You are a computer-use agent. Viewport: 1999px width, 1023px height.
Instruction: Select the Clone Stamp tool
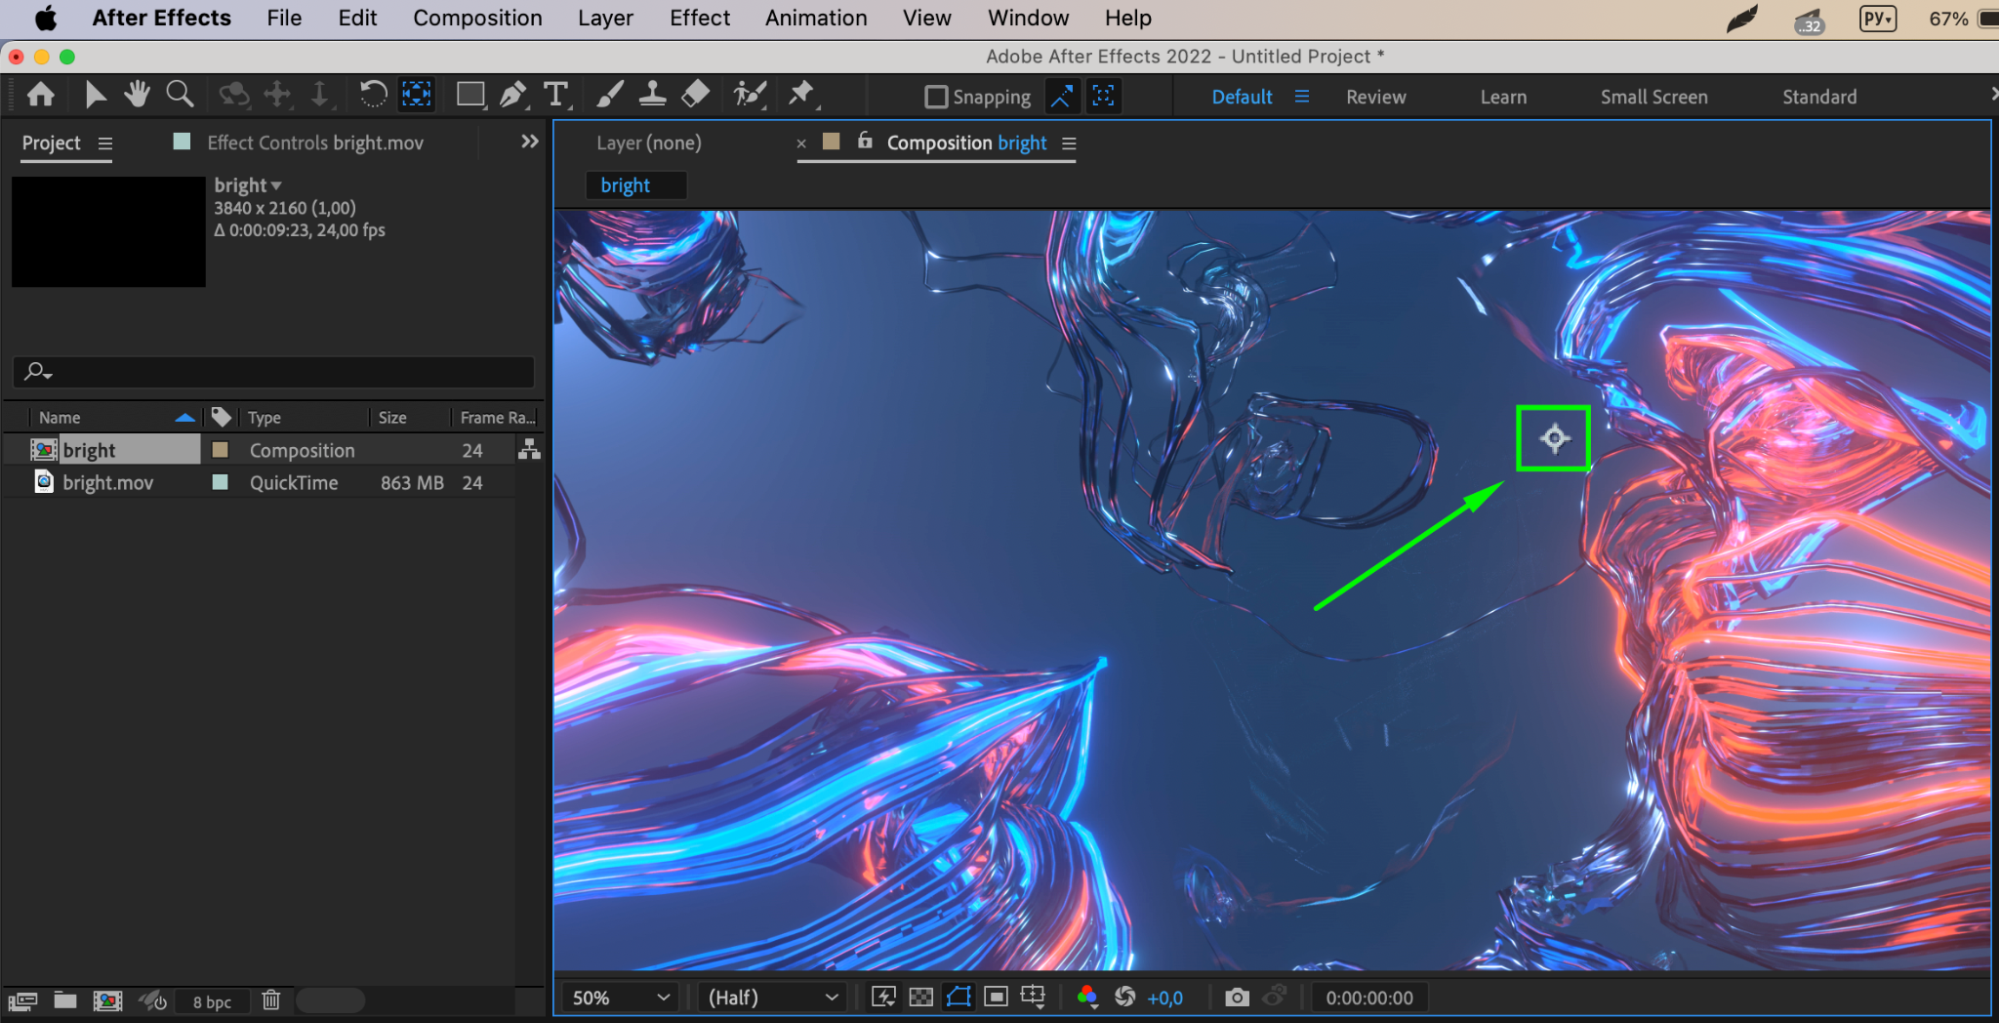[x=652, y=95]
